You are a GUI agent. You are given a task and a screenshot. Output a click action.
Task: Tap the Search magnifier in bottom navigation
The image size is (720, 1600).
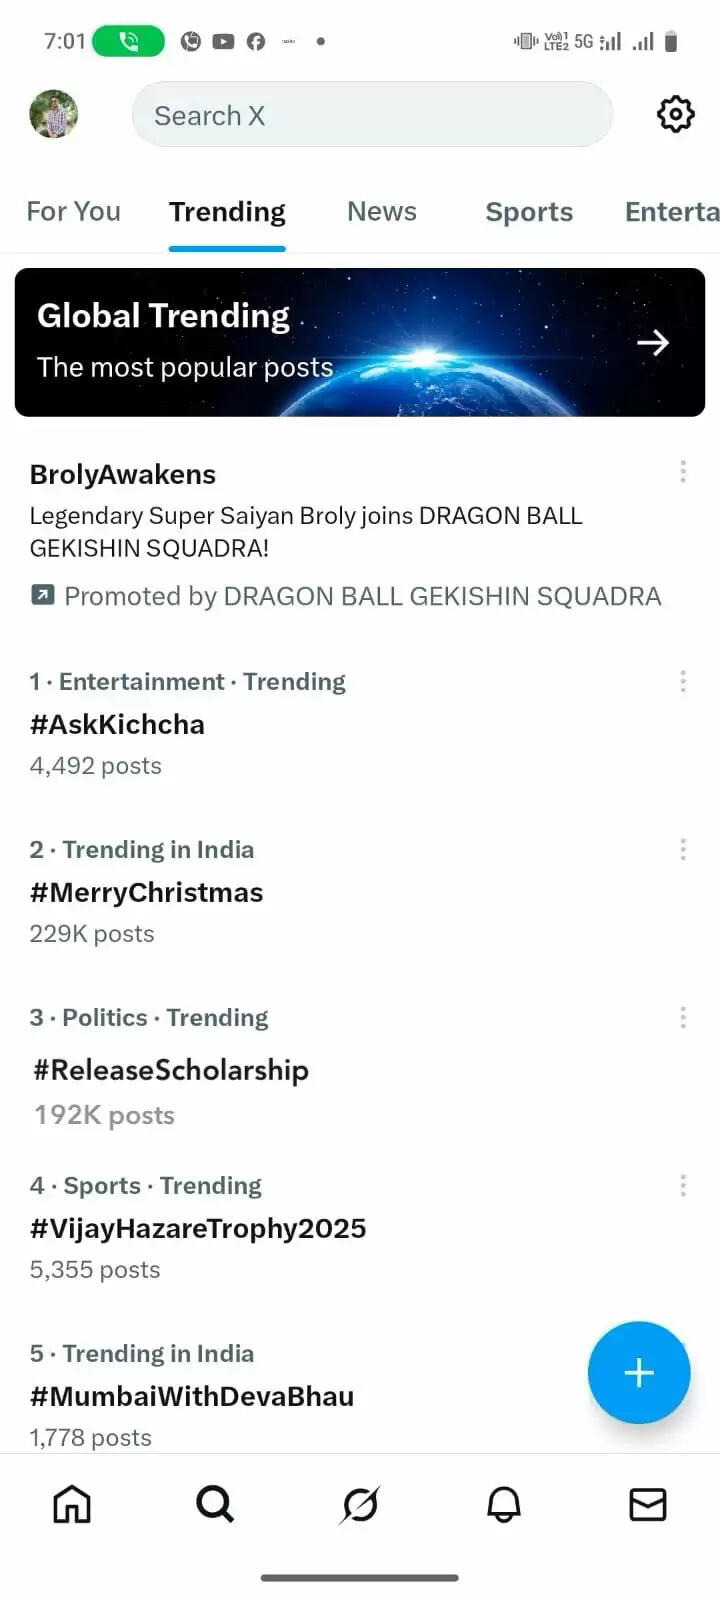[x=215, y=1504]
